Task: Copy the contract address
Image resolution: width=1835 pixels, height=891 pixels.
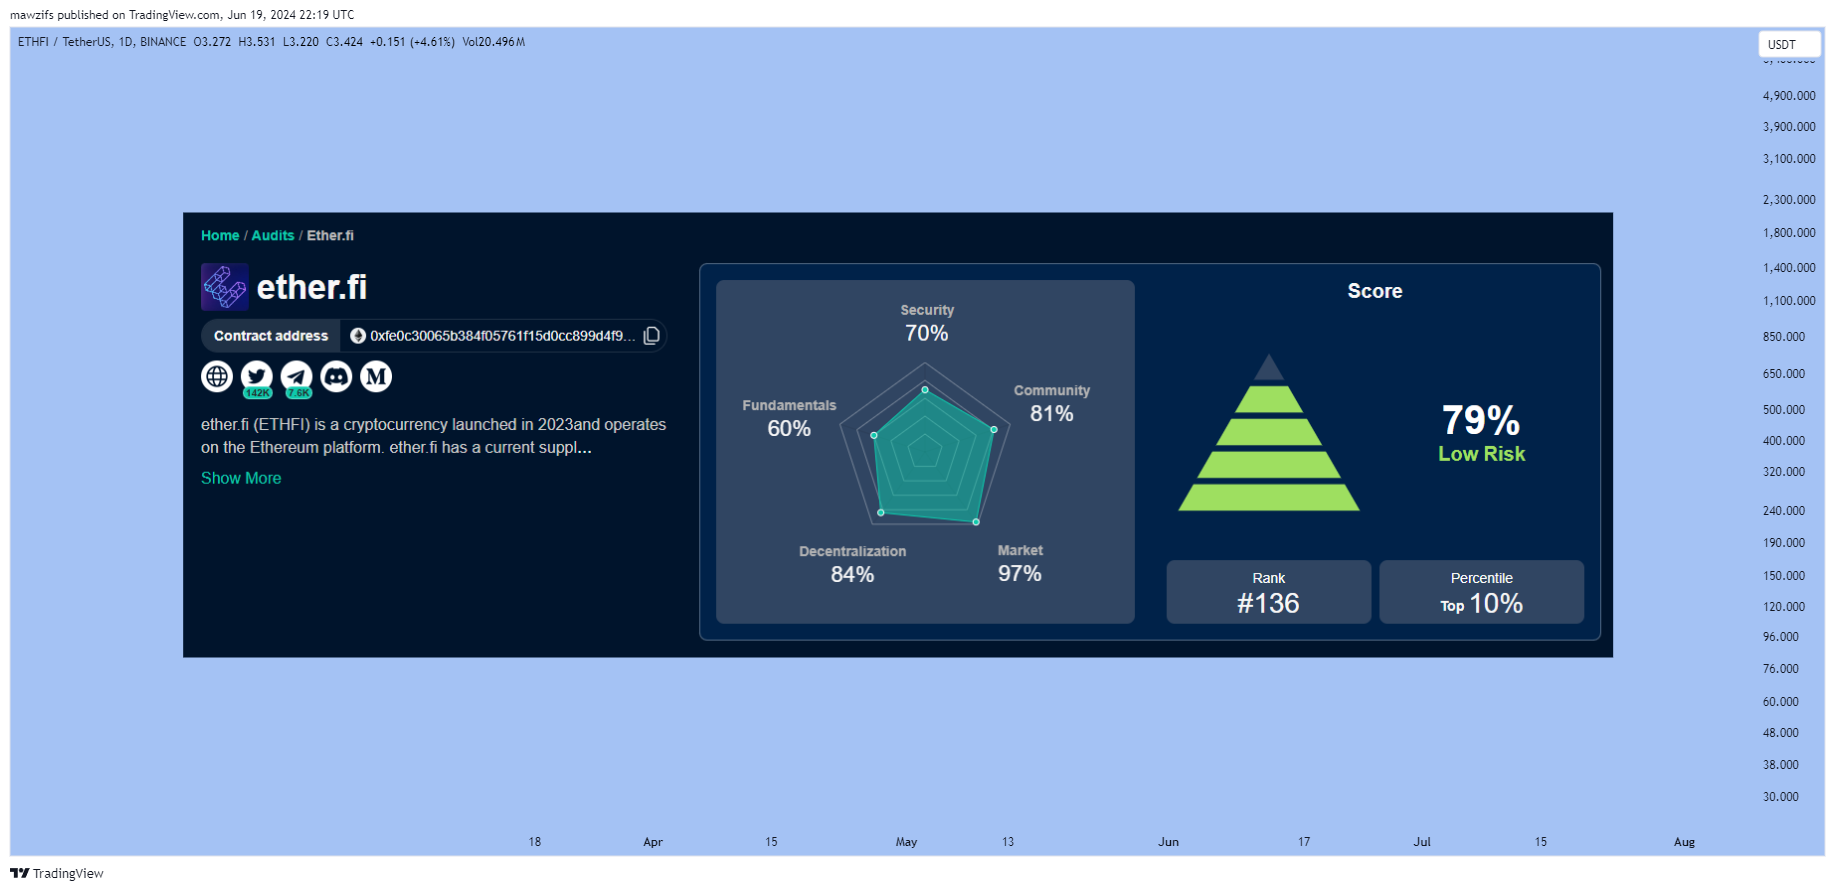Action: [x=652, y=336]
